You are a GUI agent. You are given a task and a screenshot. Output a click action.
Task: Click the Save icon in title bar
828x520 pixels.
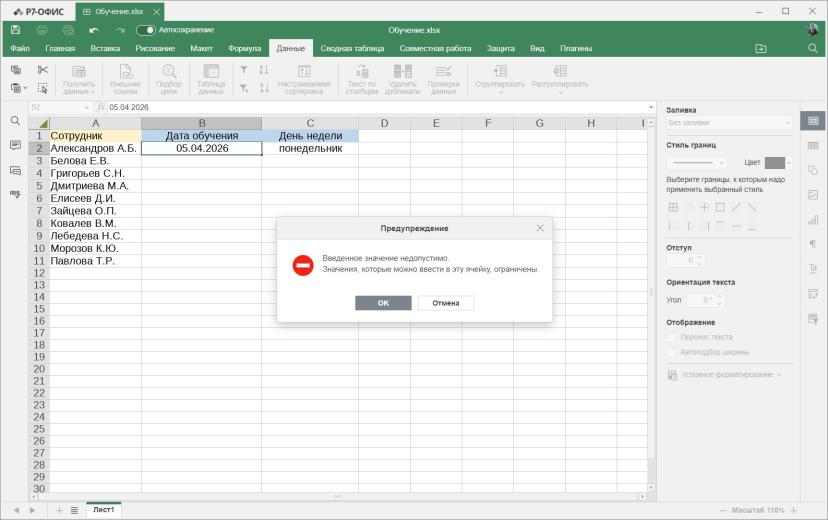(x=15, y=30)
